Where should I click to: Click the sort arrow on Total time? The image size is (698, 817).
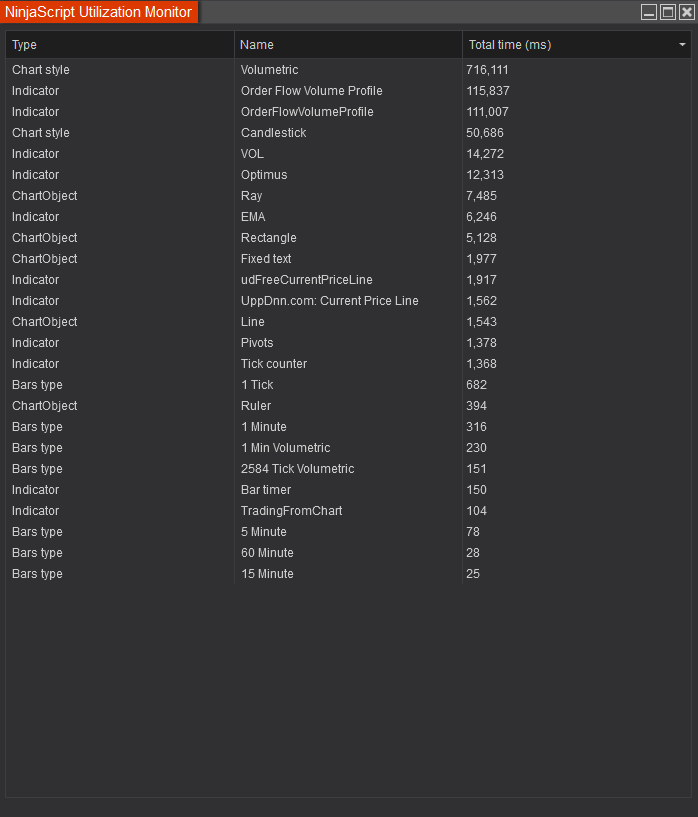point(682,45)
